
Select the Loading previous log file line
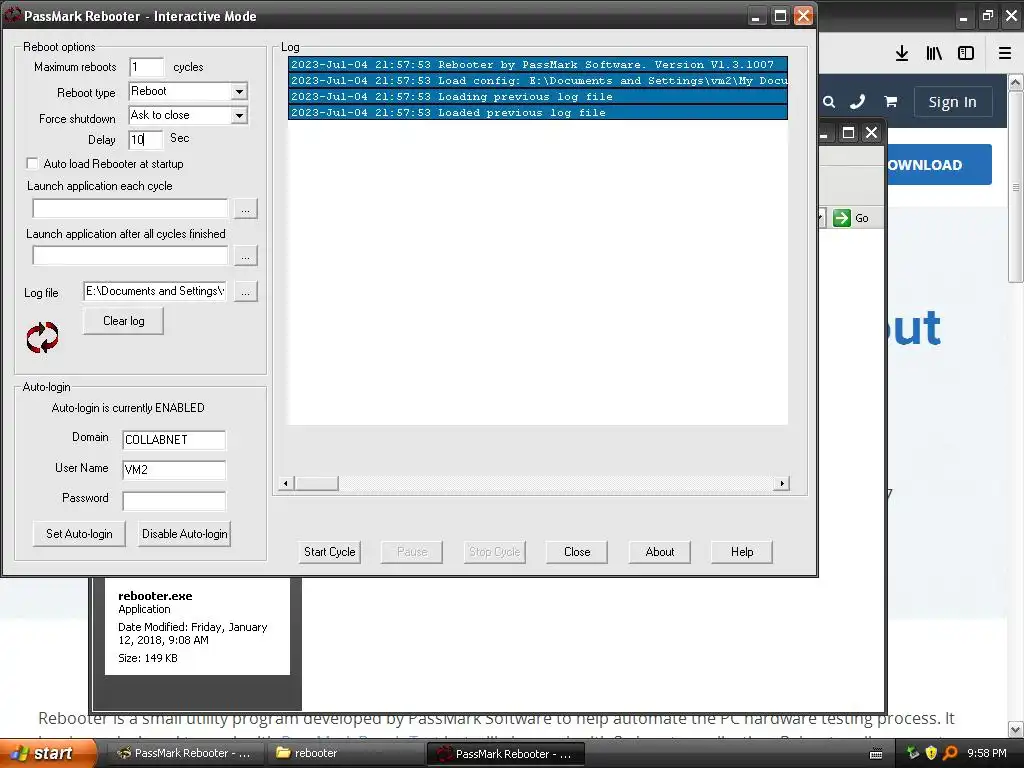point(537,97)
